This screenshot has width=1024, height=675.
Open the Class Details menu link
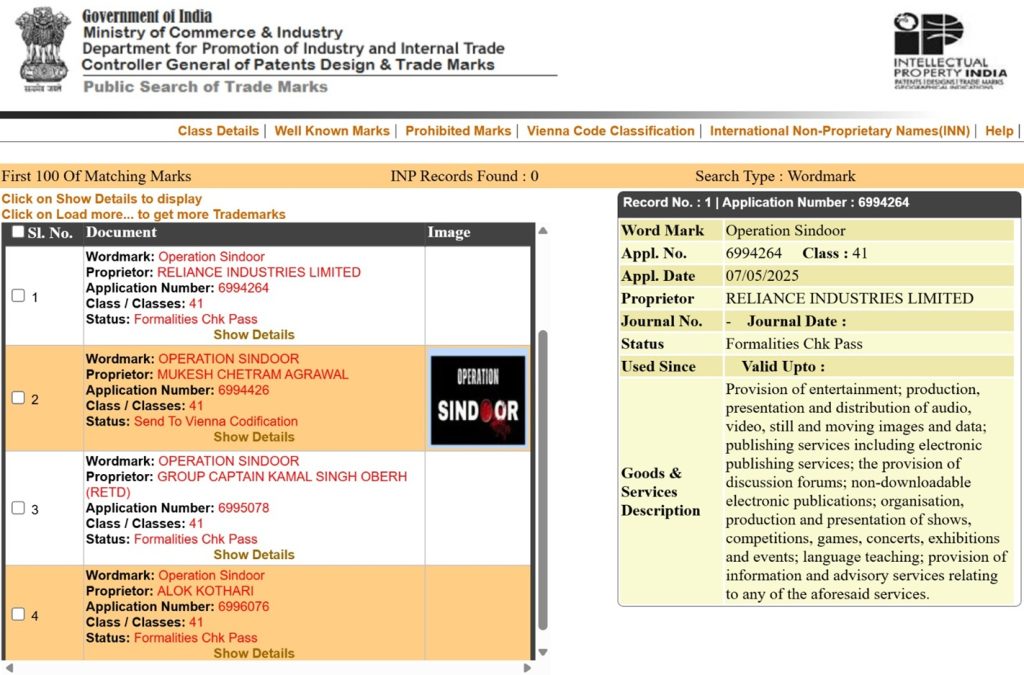218,131
